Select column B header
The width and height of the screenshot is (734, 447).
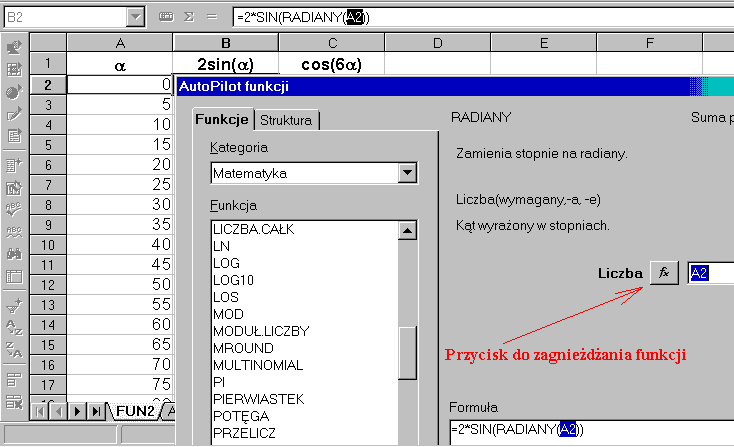[226, 43]
